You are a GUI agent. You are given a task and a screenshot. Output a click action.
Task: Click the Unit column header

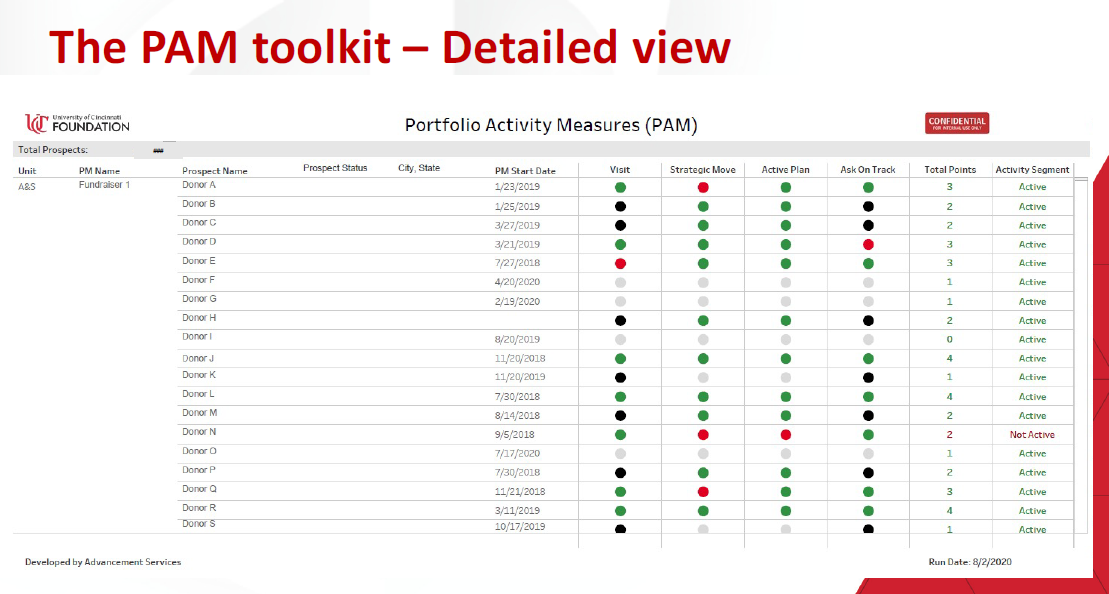coord(27,171)
